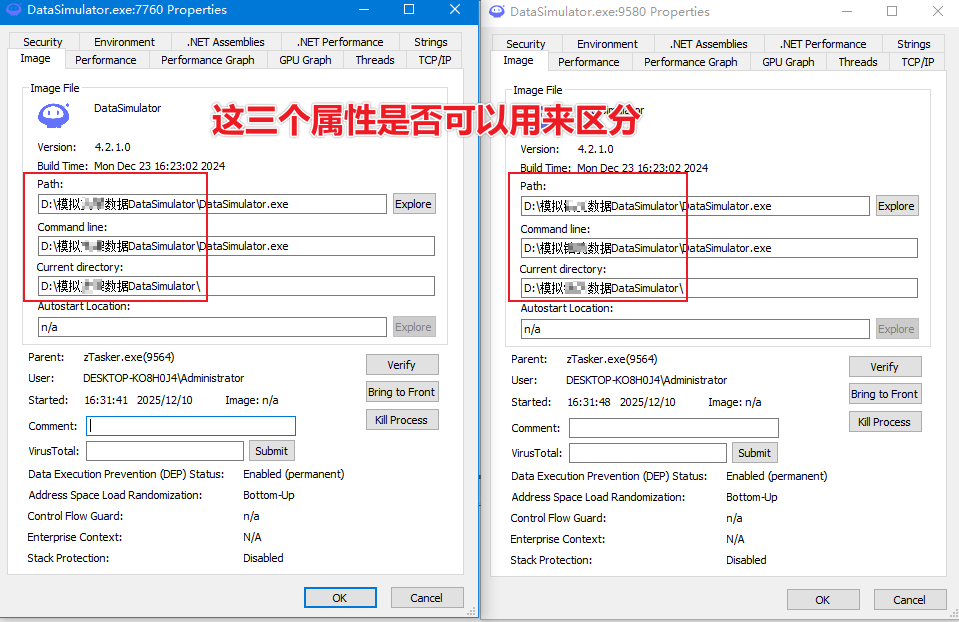Viewport: 959px width, 622px height.
Task: Open the Threads tab in the 7760 window
Action: click(x=375, y=60)
